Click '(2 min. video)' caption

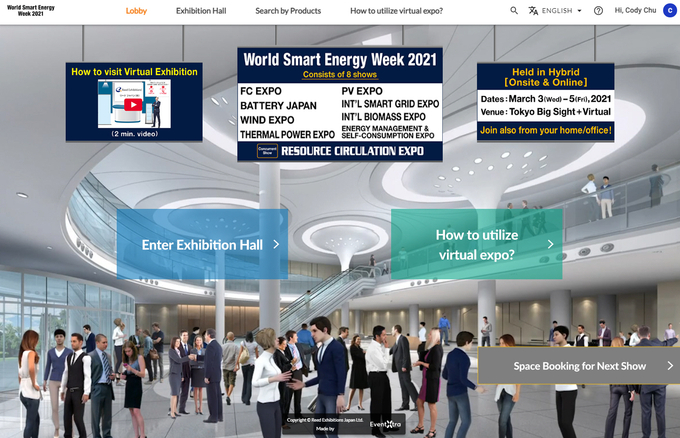coord(135,134)
